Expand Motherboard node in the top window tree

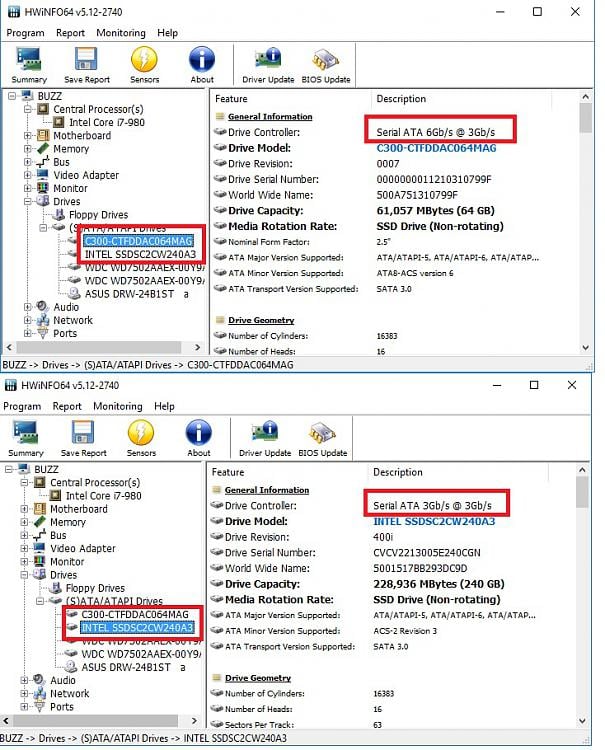click(x=28, y=136)
